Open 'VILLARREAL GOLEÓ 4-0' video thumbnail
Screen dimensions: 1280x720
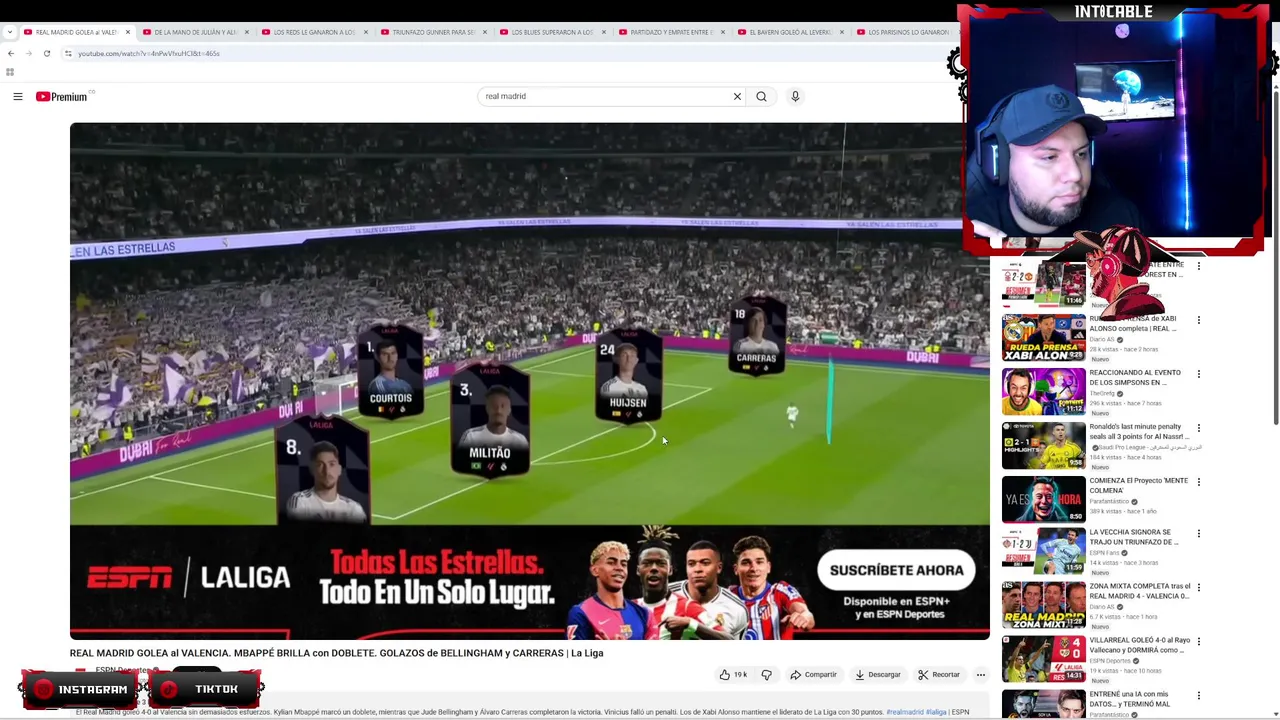point(1044,660)
